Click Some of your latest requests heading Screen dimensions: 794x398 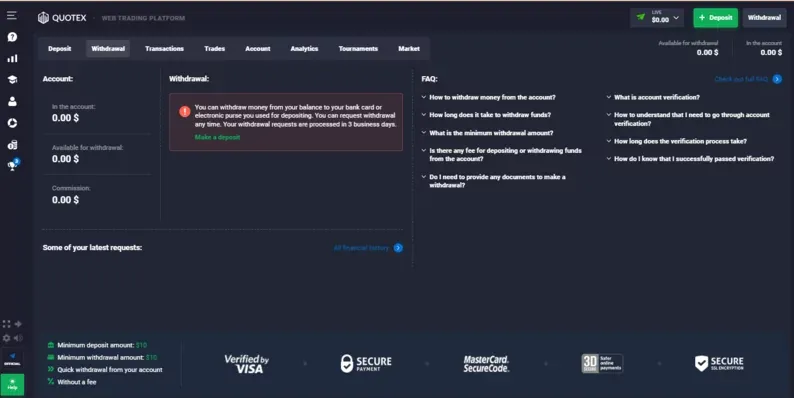[x=92, y=248]
